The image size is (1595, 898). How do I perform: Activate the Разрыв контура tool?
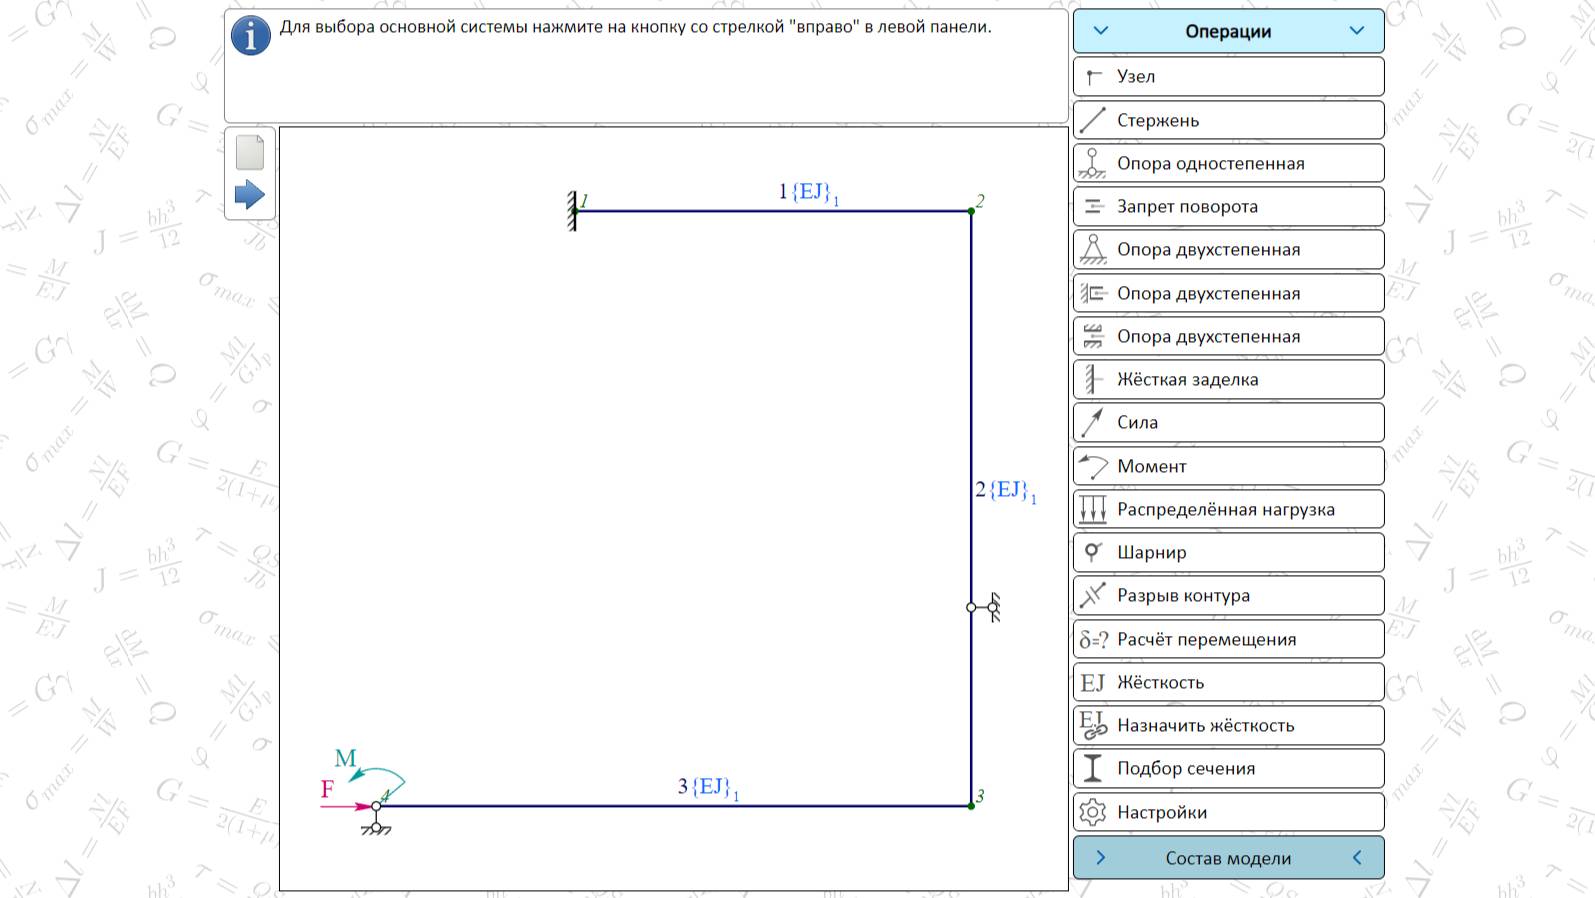[x=1228, y=595]
